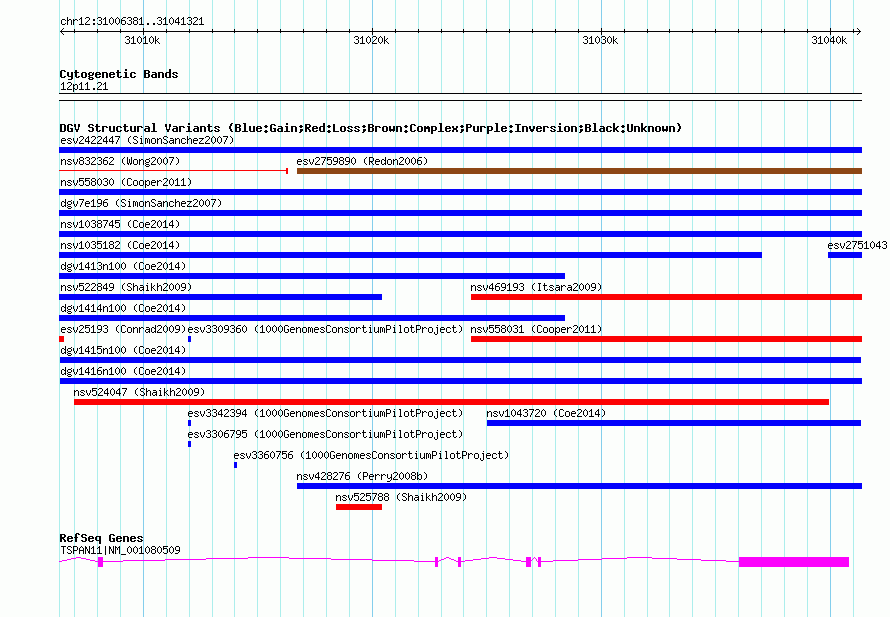Click the 31020k ruler tick label
The height and width of the screenshot is (617, 890).
[371, 40]
